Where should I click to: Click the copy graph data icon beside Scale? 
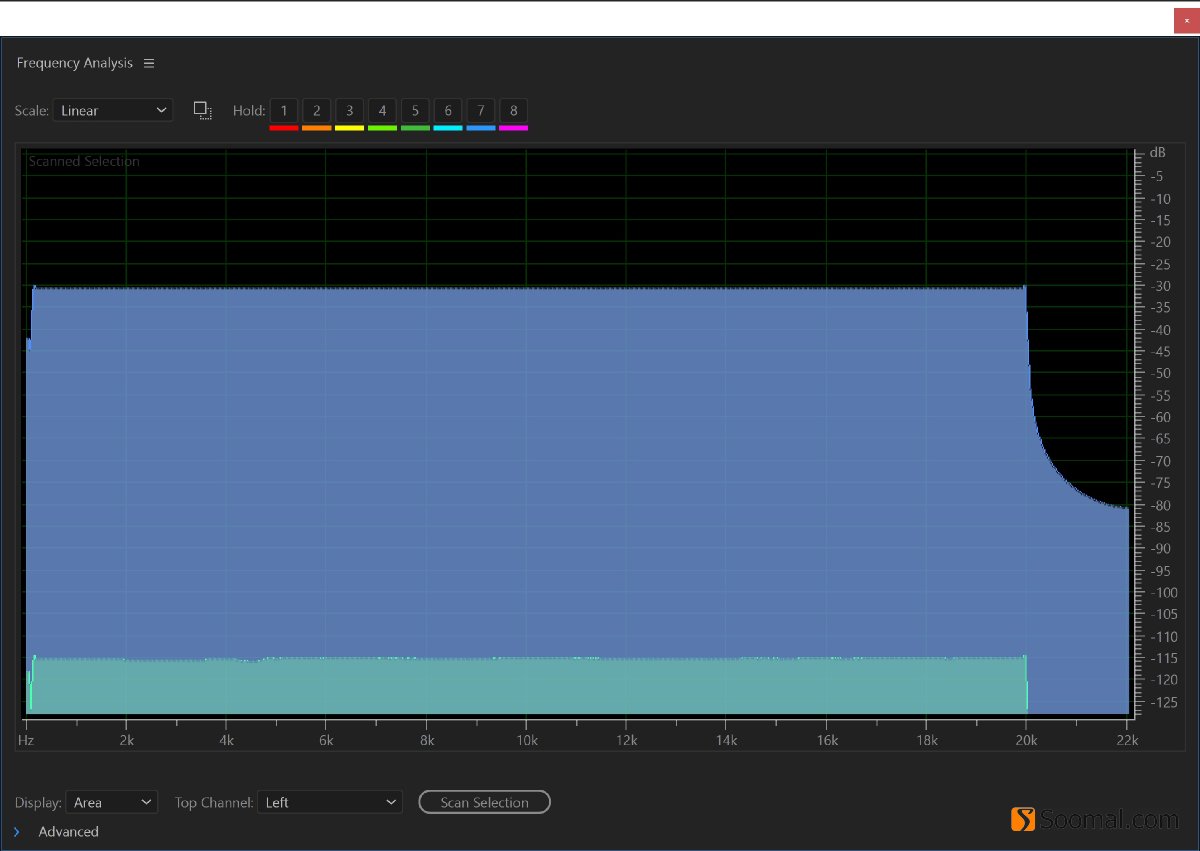[x=203, y=110]
